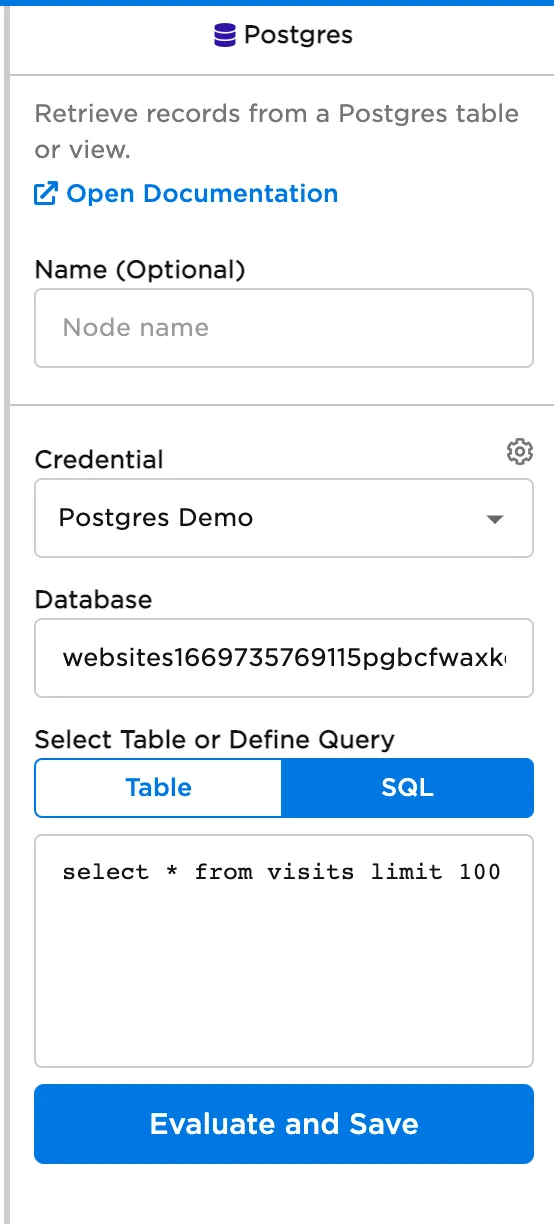The height and width of the screenshot is (1224, 554).
Task: Open the credential settings gear icon
Action: click(x=519, y=452)
